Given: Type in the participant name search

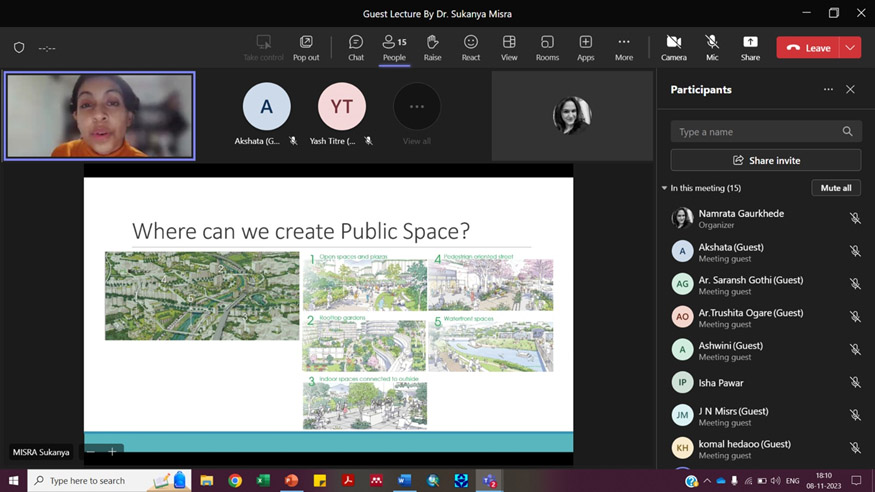Looking at the screenshot, I should [756, 132].
